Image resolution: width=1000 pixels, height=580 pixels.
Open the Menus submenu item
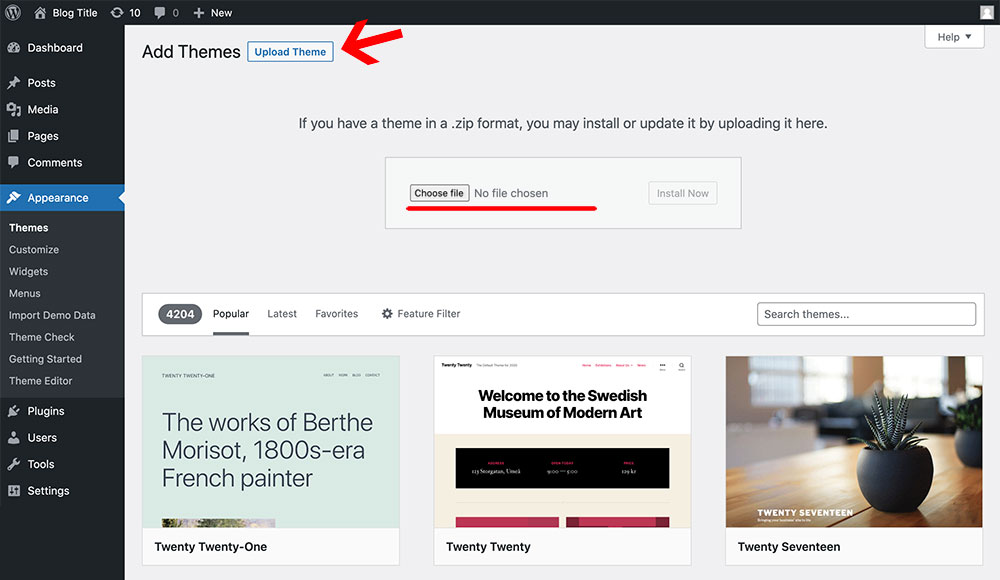tap(24, 294)
